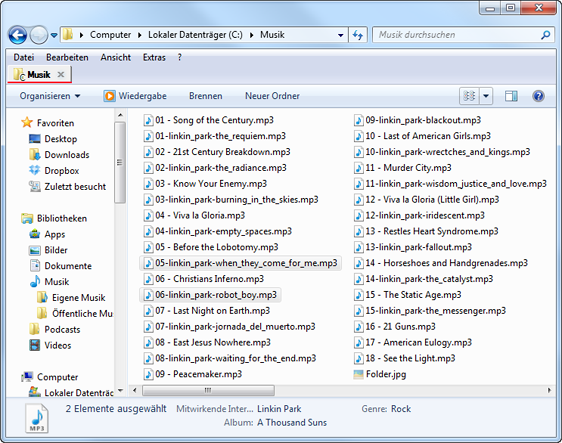The height and width of the screenshot is (443, 562).
Task: Open Desktop in the navigation pane
Action: (53, 139)
